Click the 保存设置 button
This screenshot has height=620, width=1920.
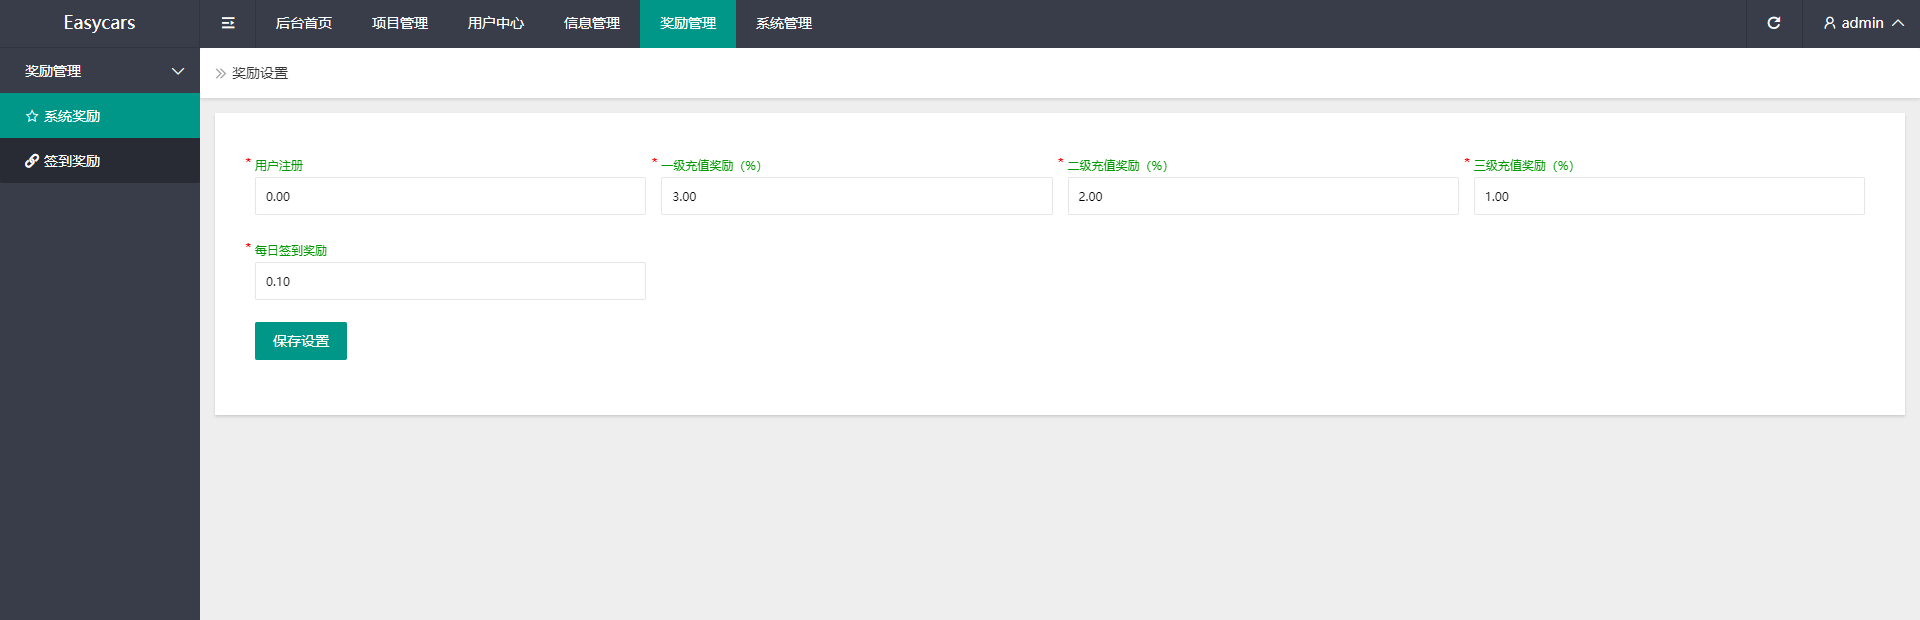click(x=301, y=341)
